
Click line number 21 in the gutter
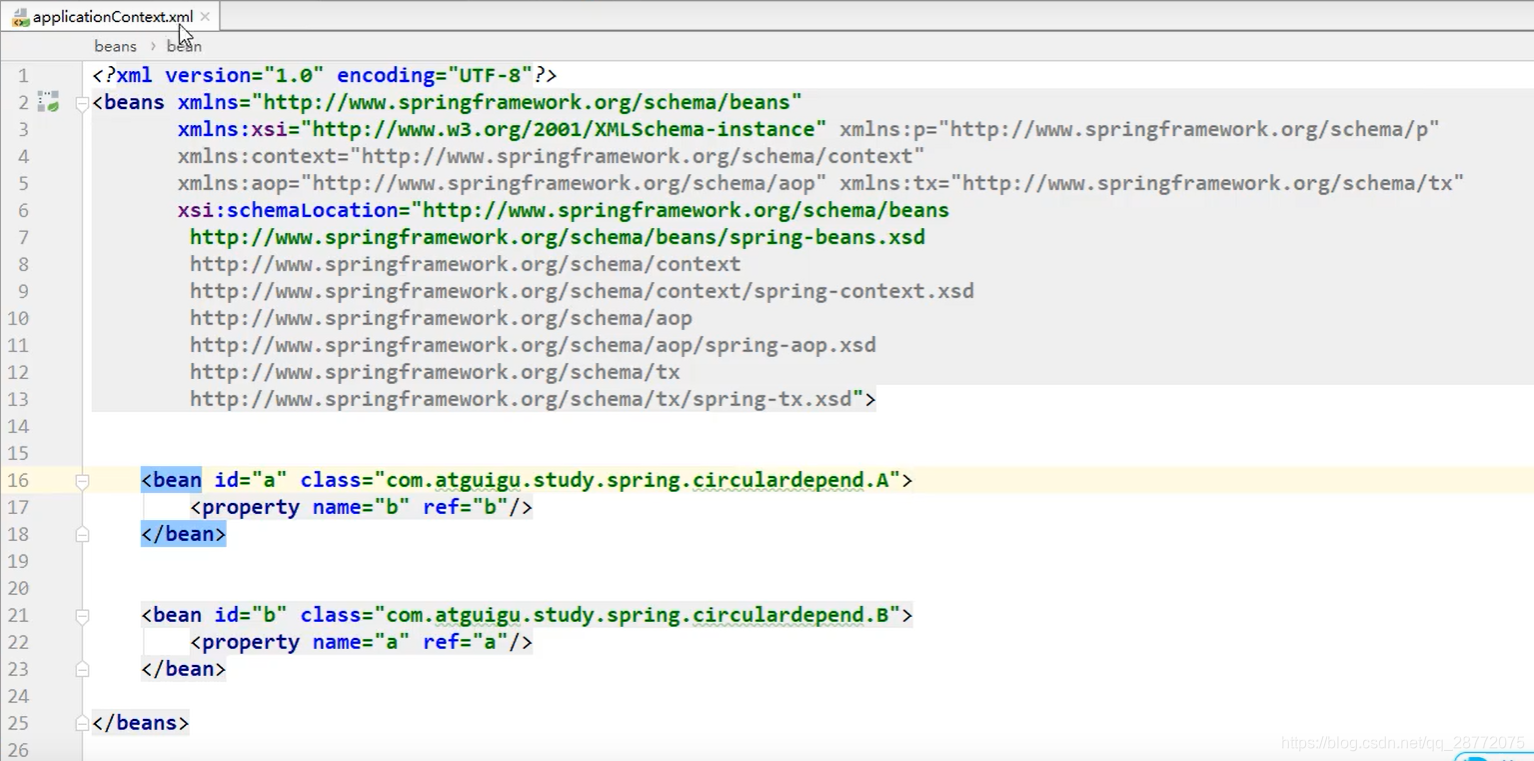coord(18,615)
